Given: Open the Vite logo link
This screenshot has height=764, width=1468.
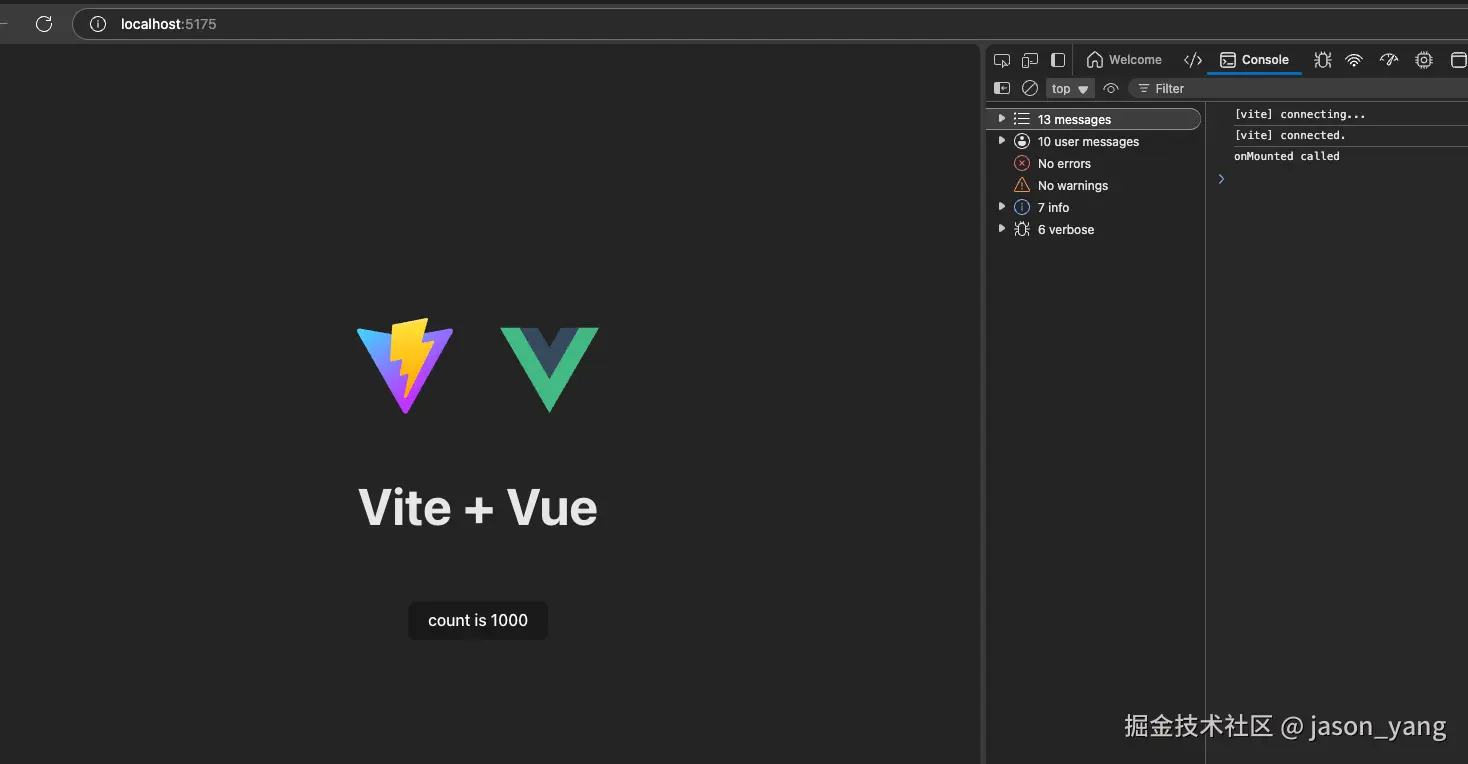Looking at the screenshot, I should pos(405,366).
